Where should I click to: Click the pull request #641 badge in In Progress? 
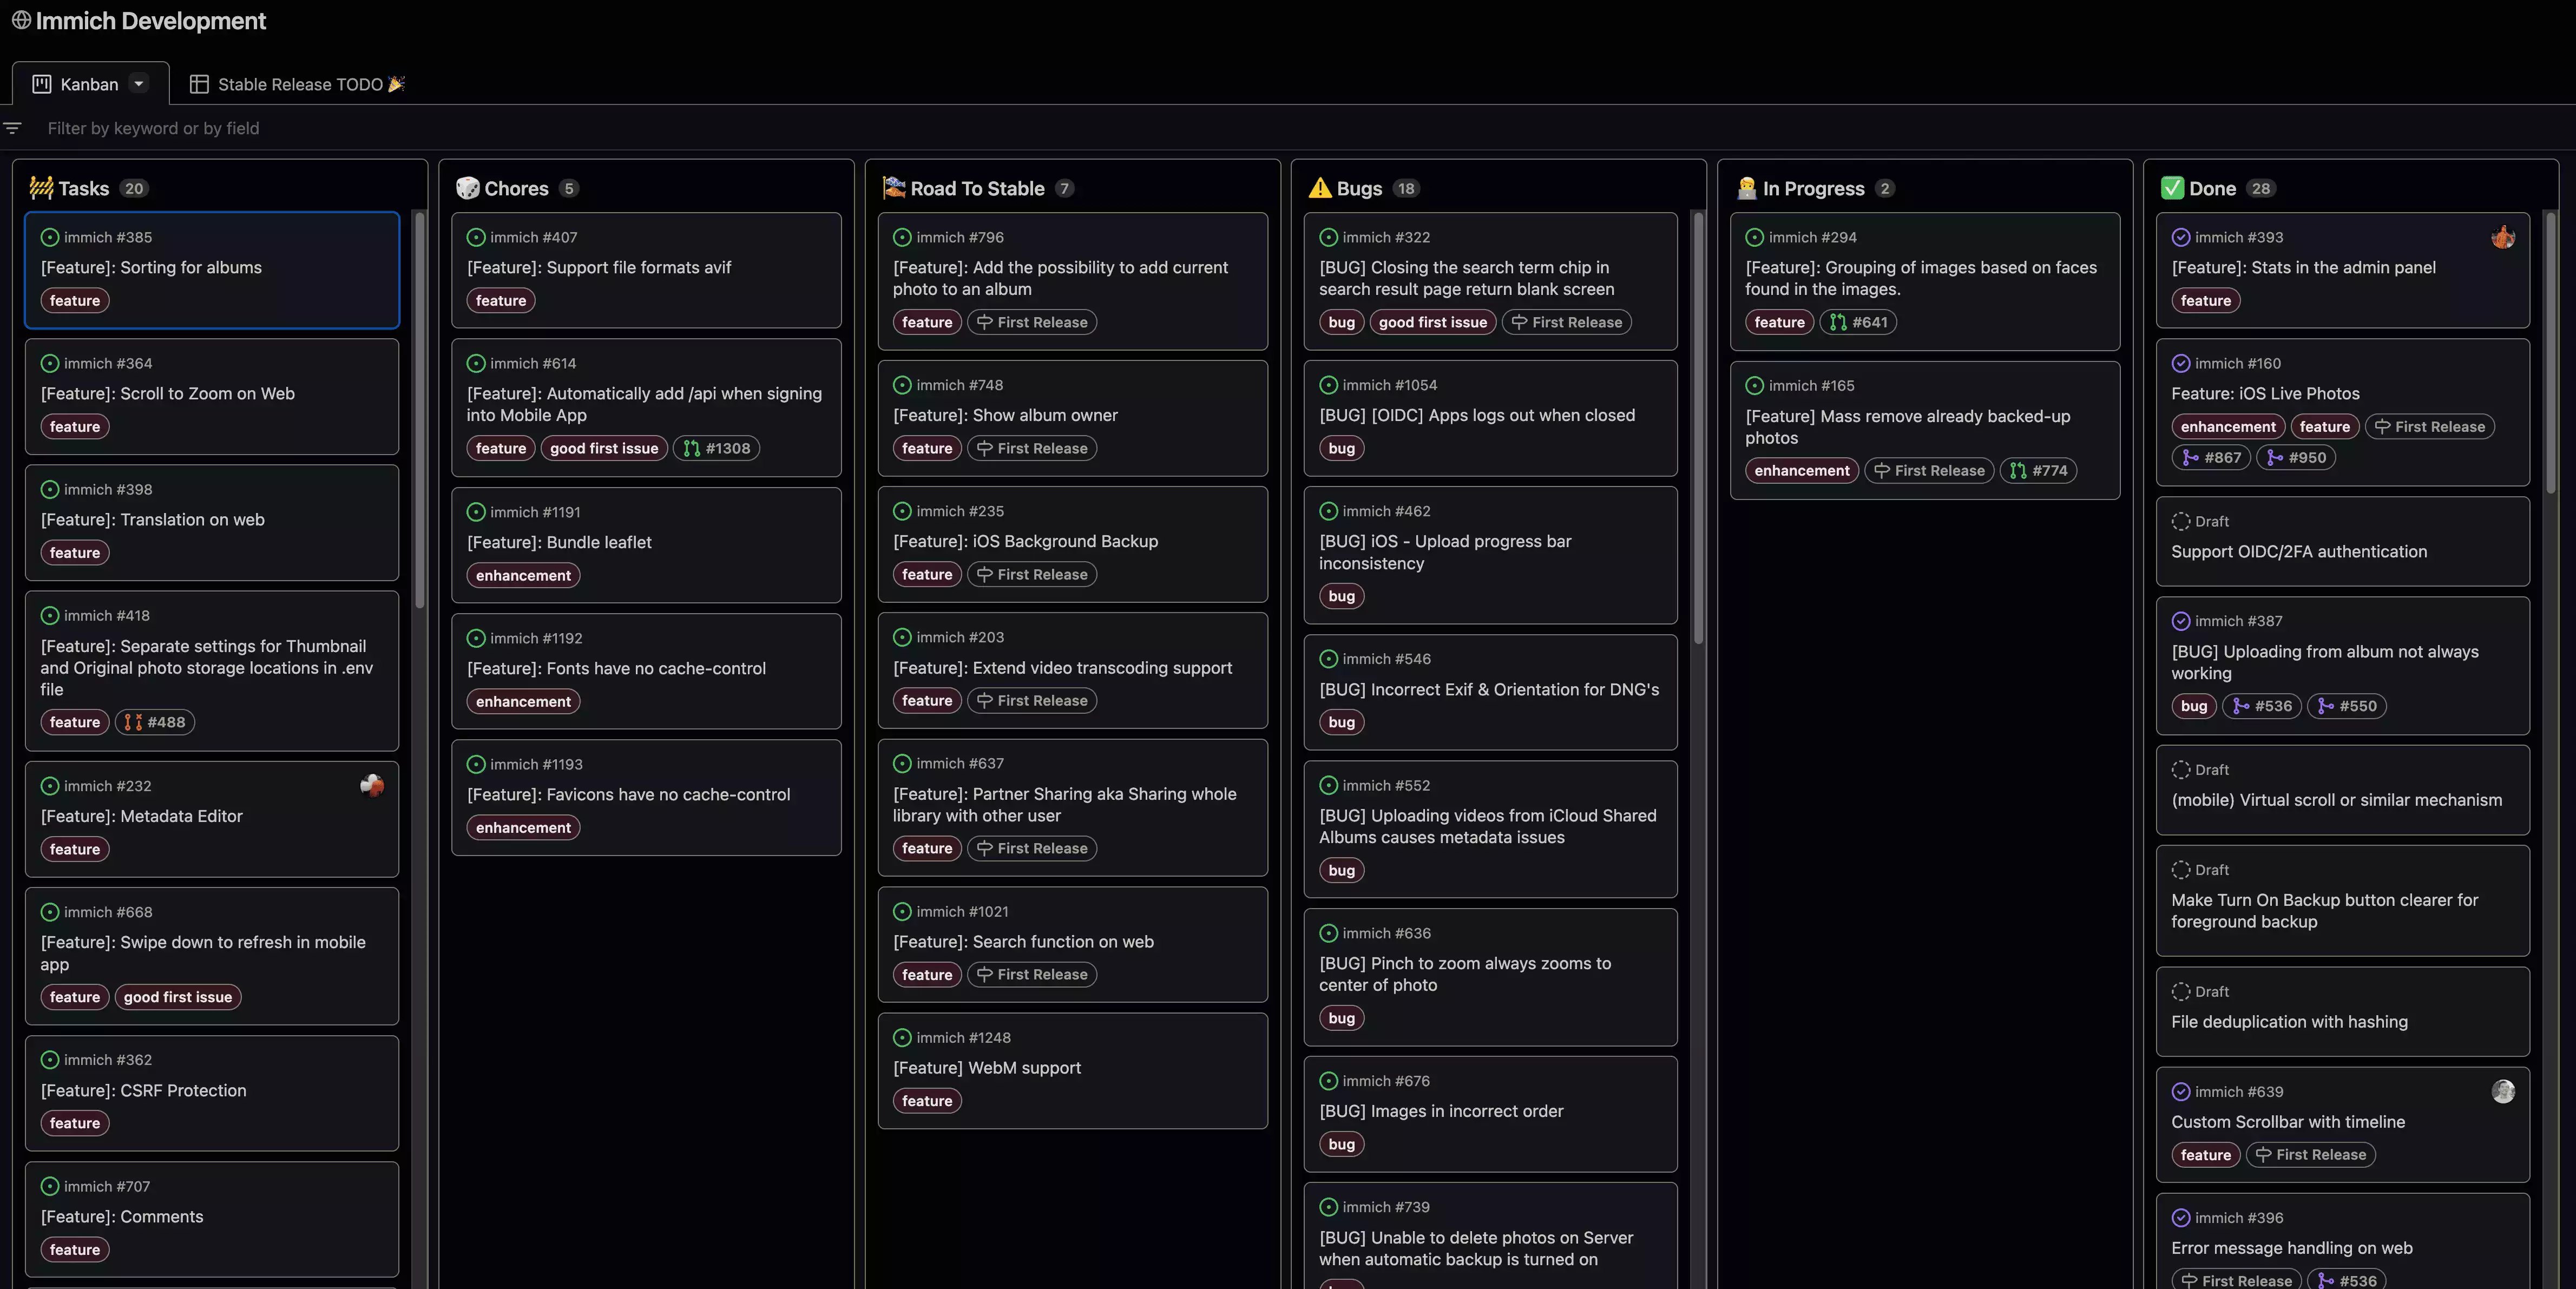[1858, 322]
